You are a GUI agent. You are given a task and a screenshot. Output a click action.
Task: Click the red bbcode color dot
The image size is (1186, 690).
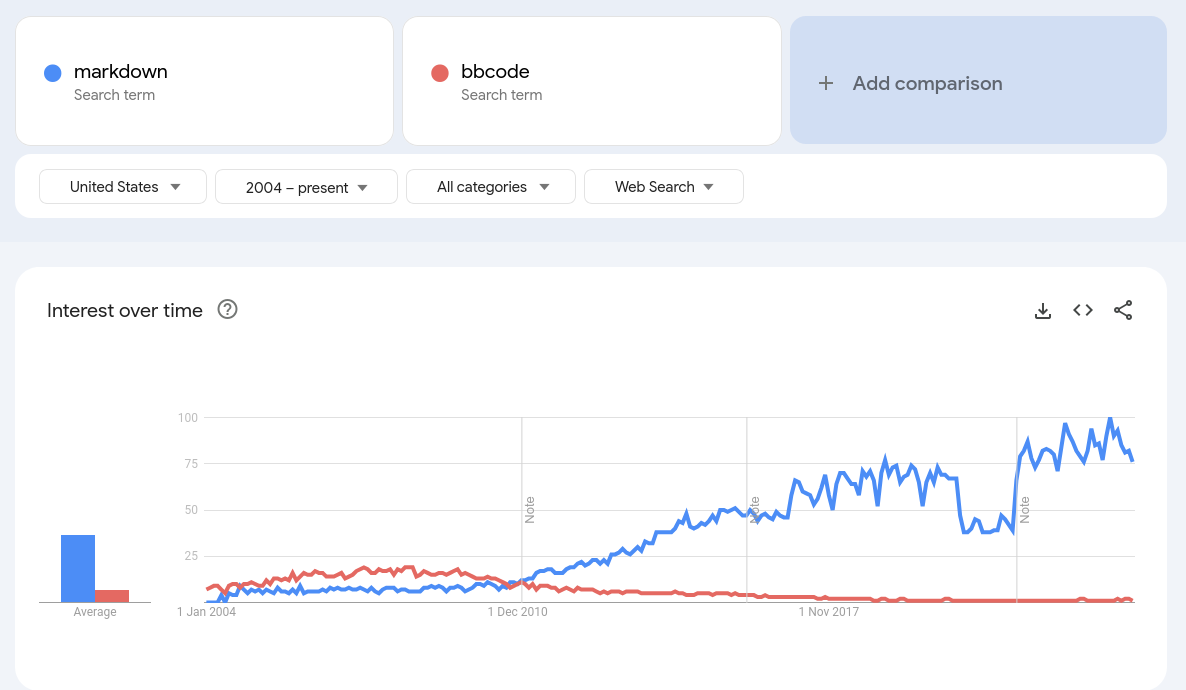(x=439, y=73)
